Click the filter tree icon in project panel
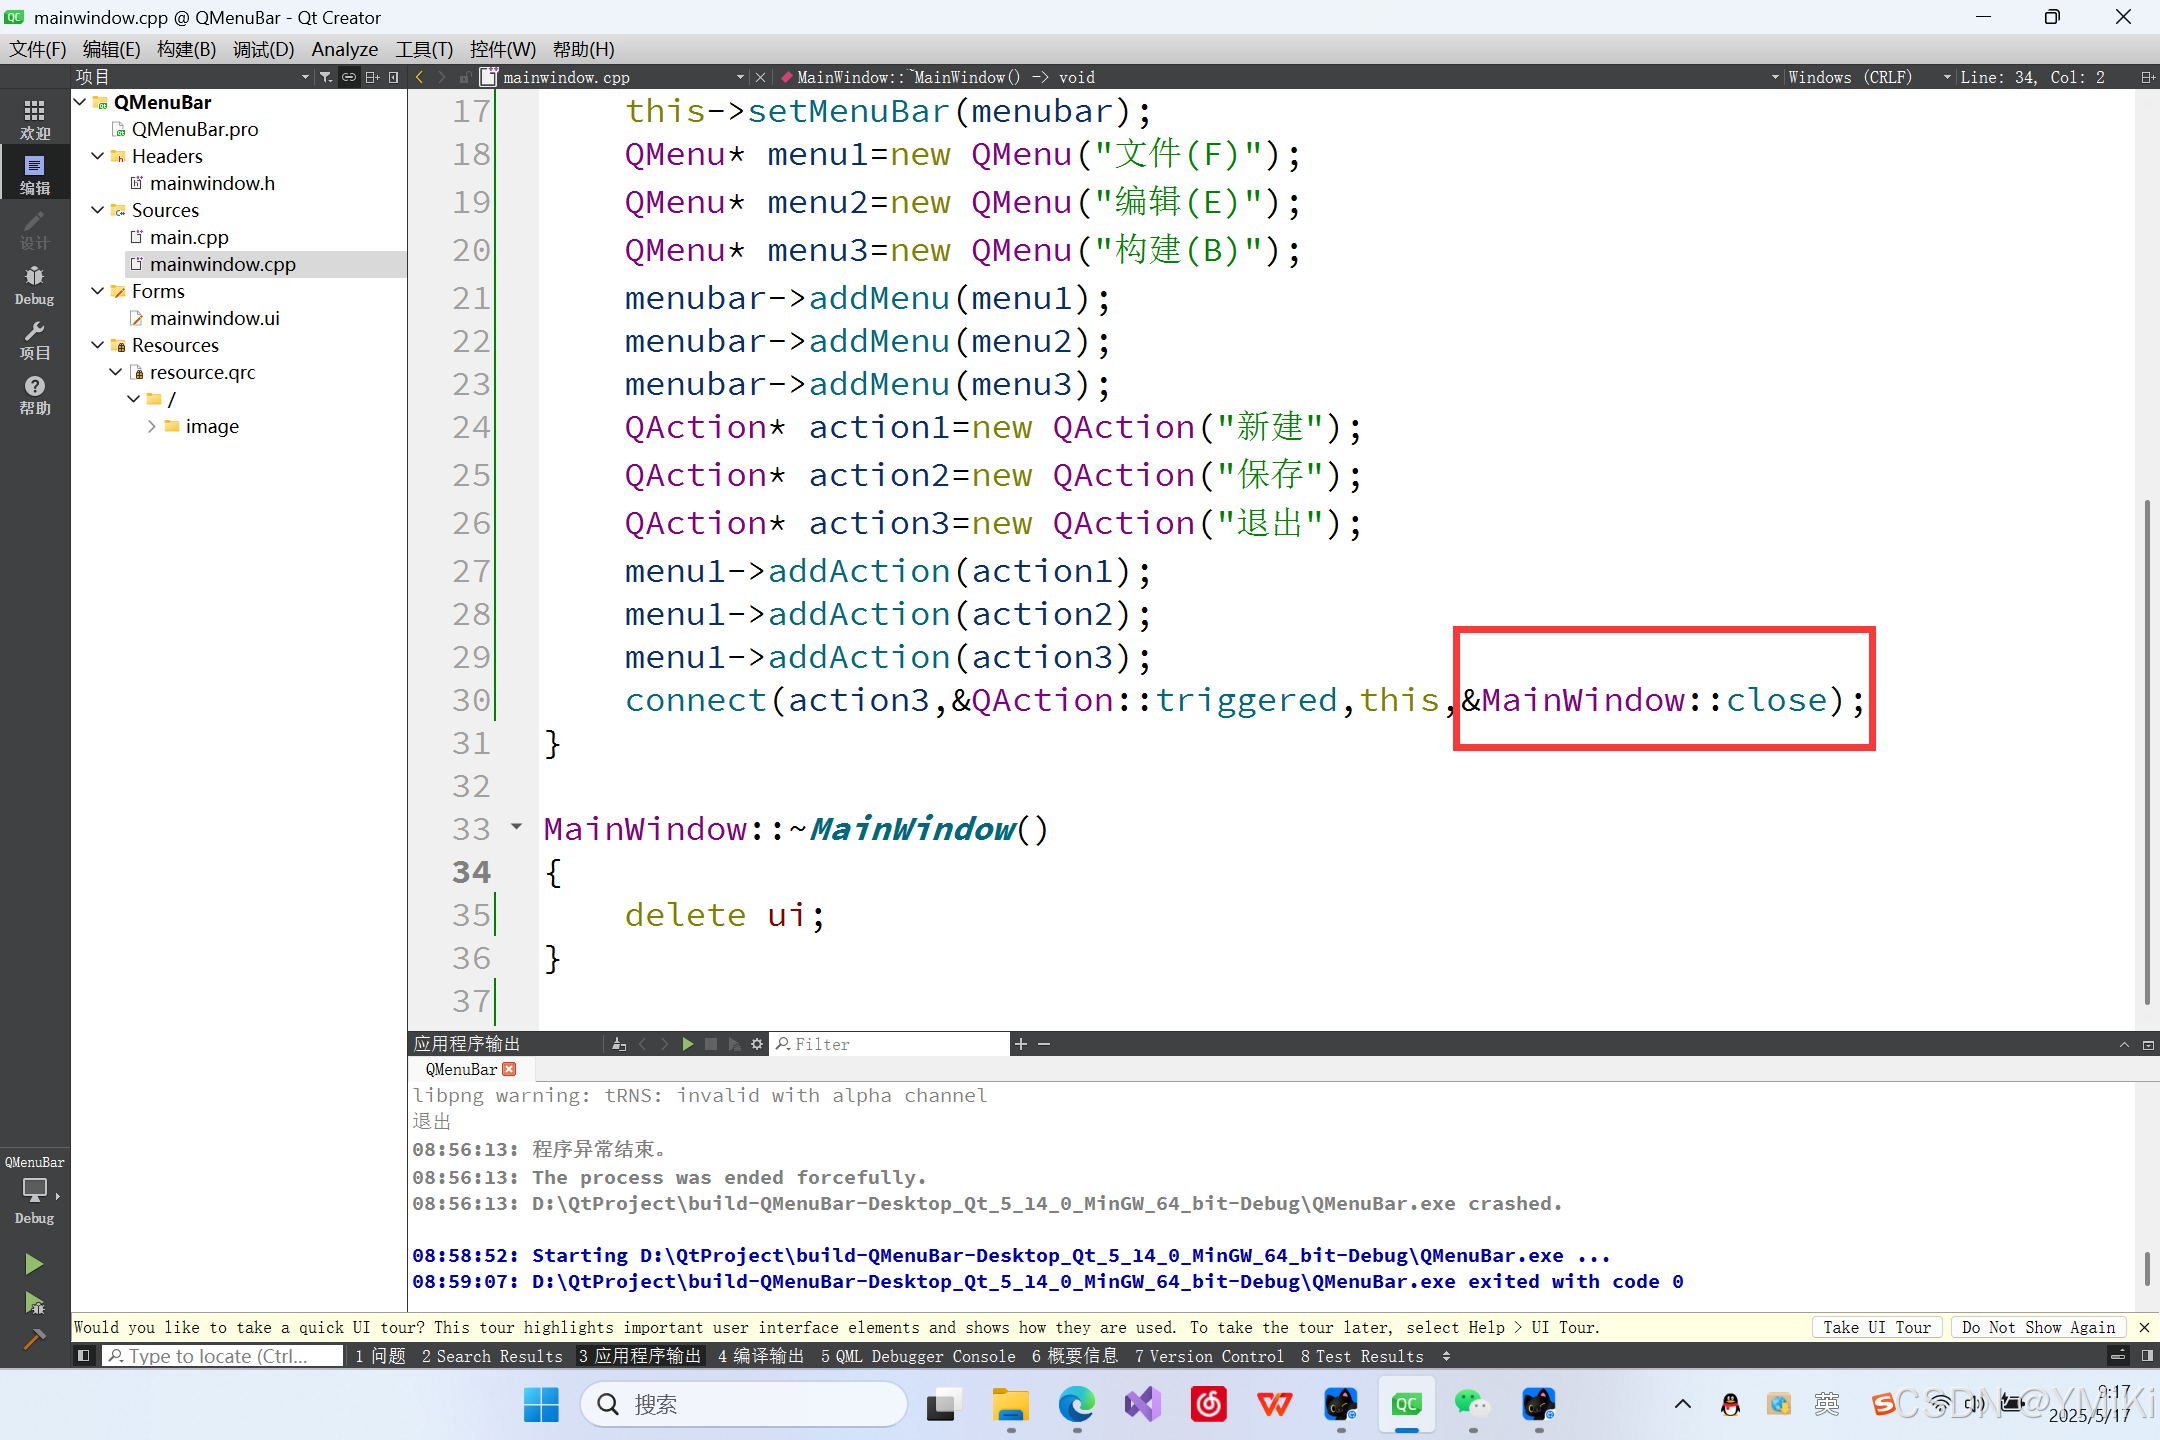 pyautogui.click(x=326, y=77)
